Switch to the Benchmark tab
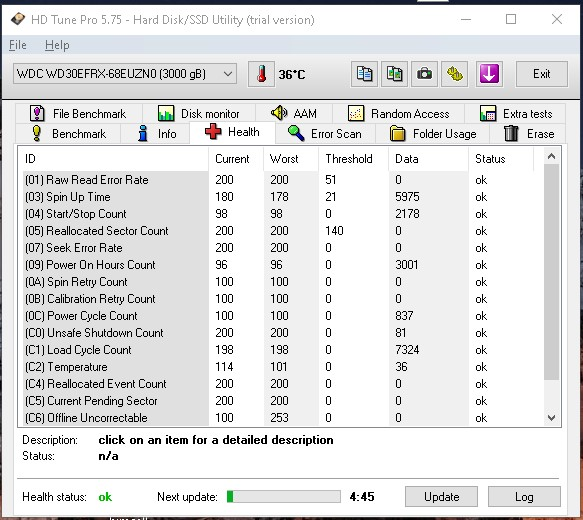 coord(69,133)
